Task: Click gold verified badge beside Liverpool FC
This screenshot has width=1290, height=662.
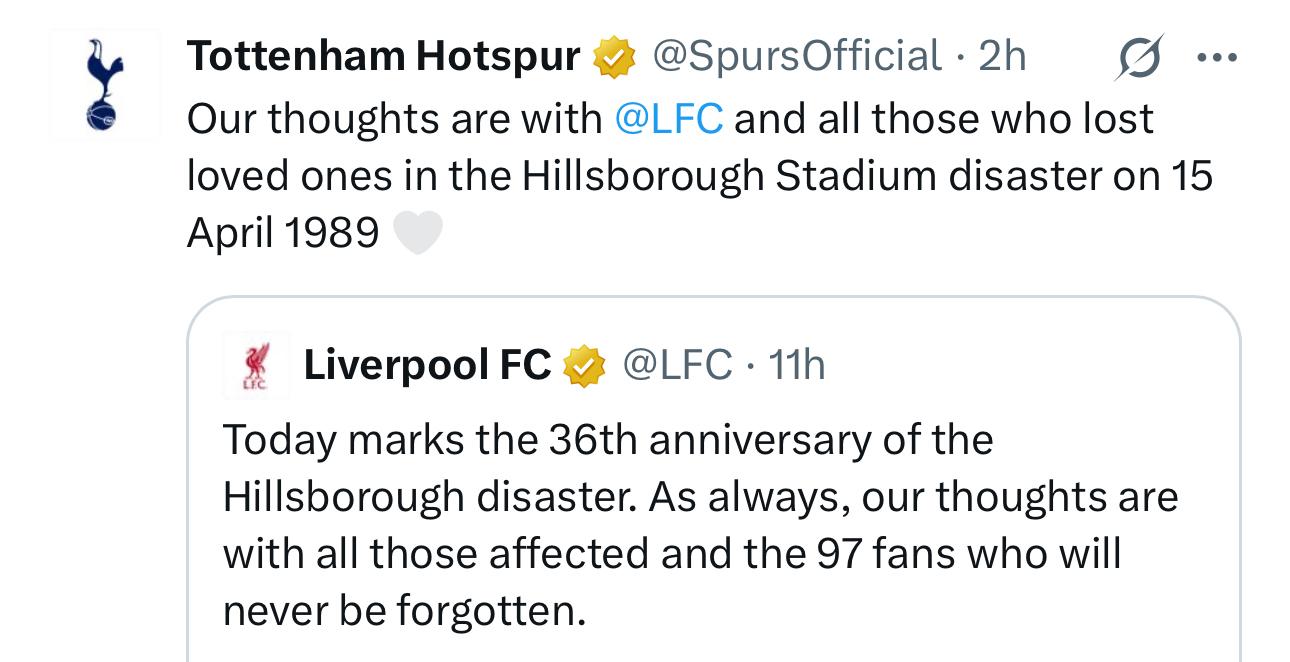Action: pos(585,366)
